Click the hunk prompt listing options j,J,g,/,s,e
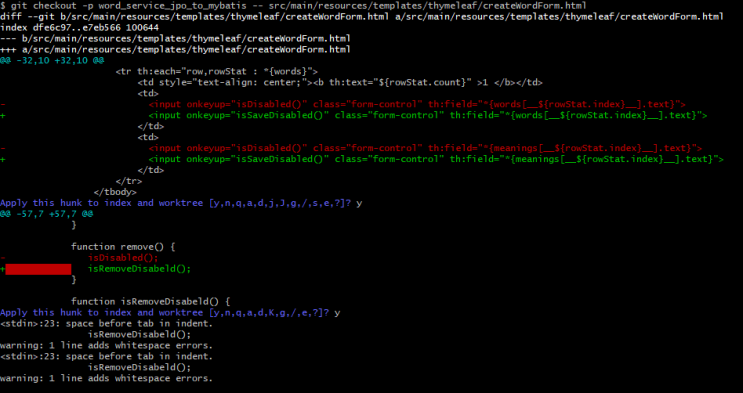 click(181, 203)
